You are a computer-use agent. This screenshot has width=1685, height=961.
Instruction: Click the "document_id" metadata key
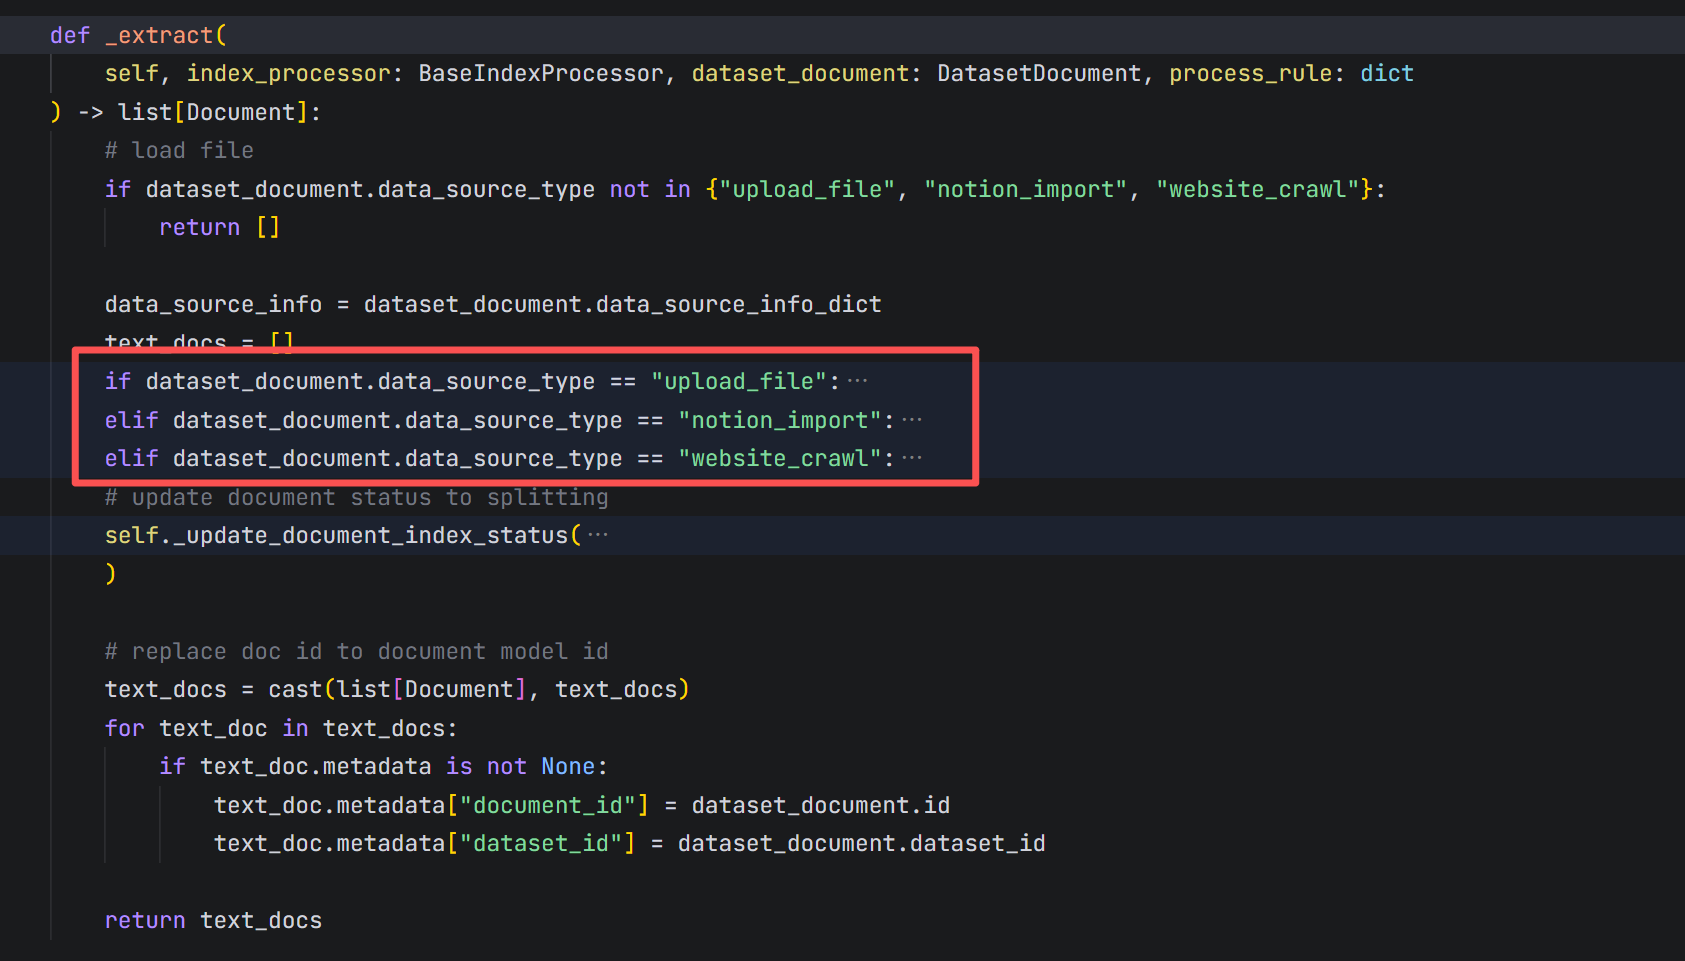point(548,805)
